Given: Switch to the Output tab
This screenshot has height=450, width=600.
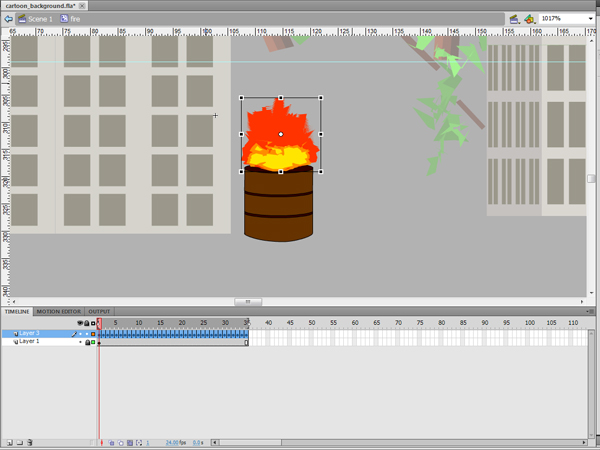Looking at the screenshot, I should 99,311.
